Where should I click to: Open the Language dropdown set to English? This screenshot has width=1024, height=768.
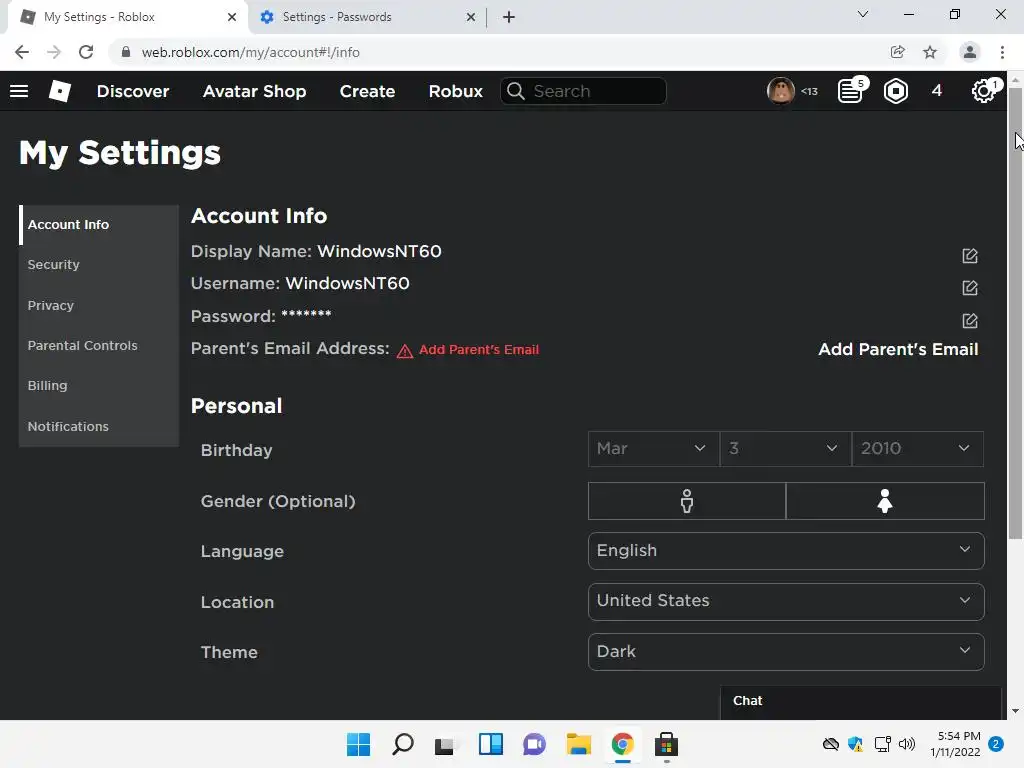coord(786,551)
